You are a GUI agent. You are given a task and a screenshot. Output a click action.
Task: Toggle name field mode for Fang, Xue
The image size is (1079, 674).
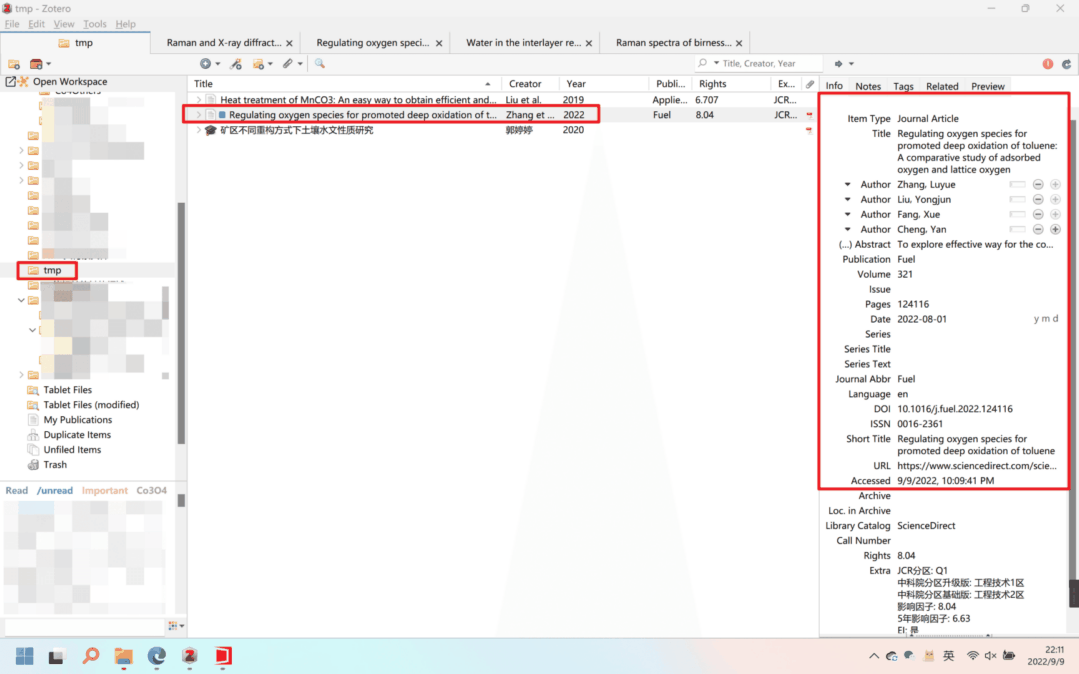click(1017, 215)
